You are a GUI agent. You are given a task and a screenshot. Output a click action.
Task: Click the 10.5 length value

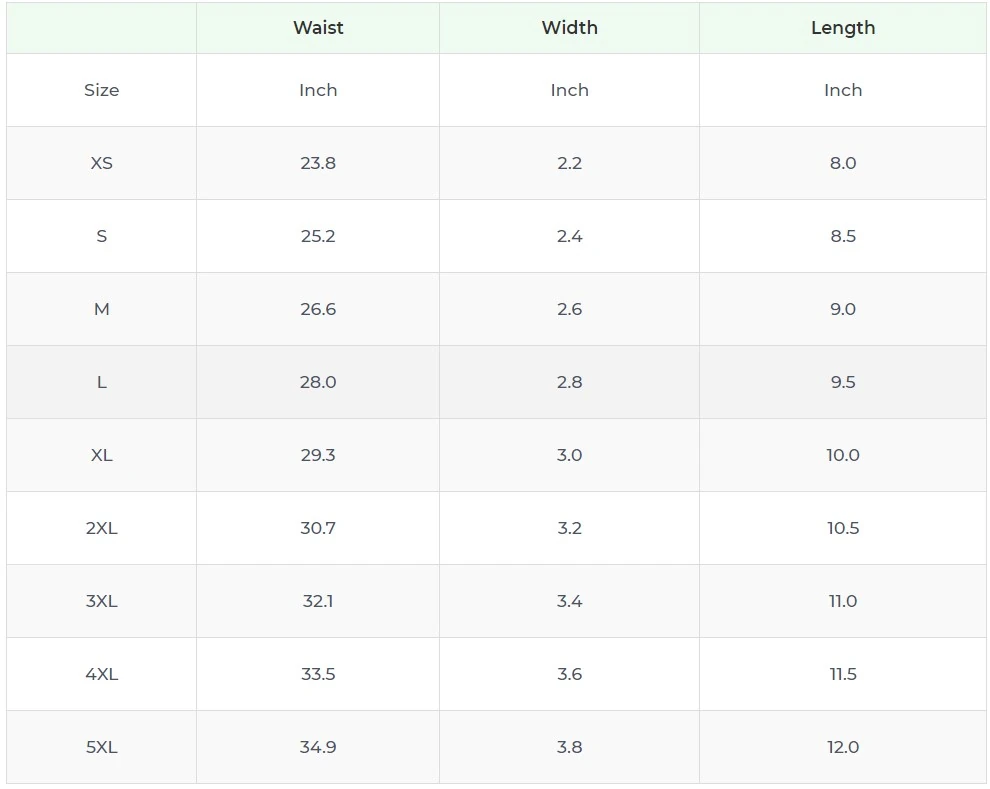842,528
